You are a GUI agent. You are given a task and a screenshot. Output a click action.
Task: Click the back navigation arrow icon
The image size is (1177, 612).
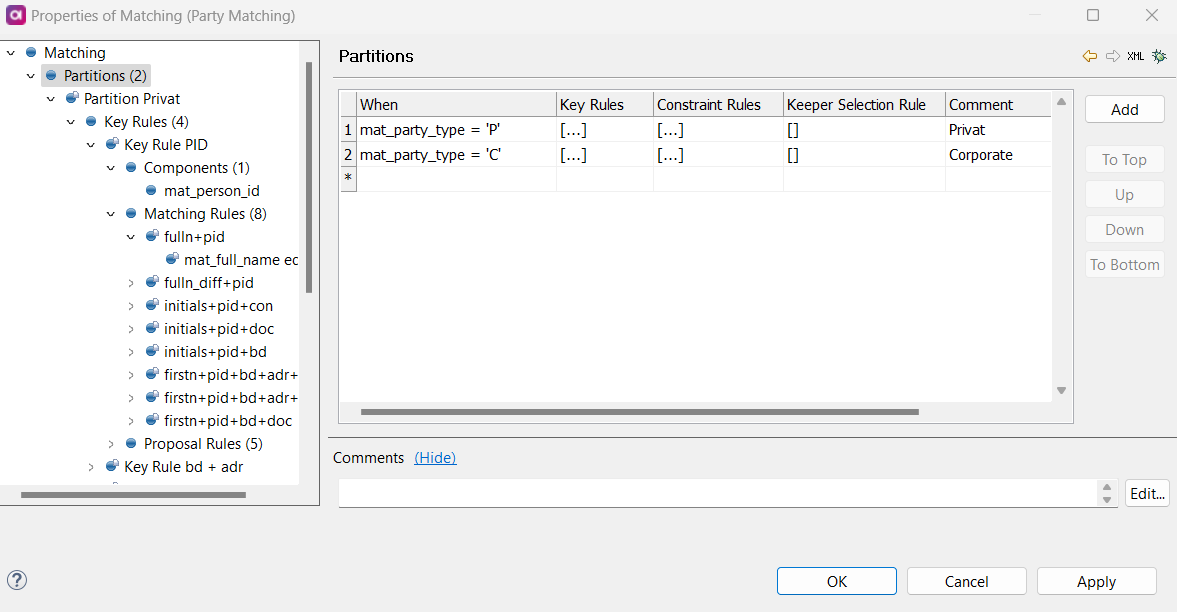1089,56
